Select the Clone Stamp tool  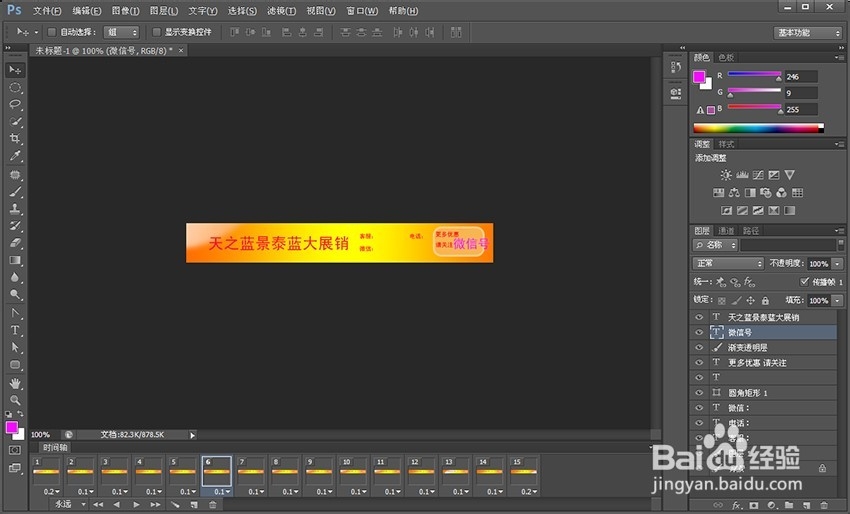pyautogui.click(x=15, y=209)
